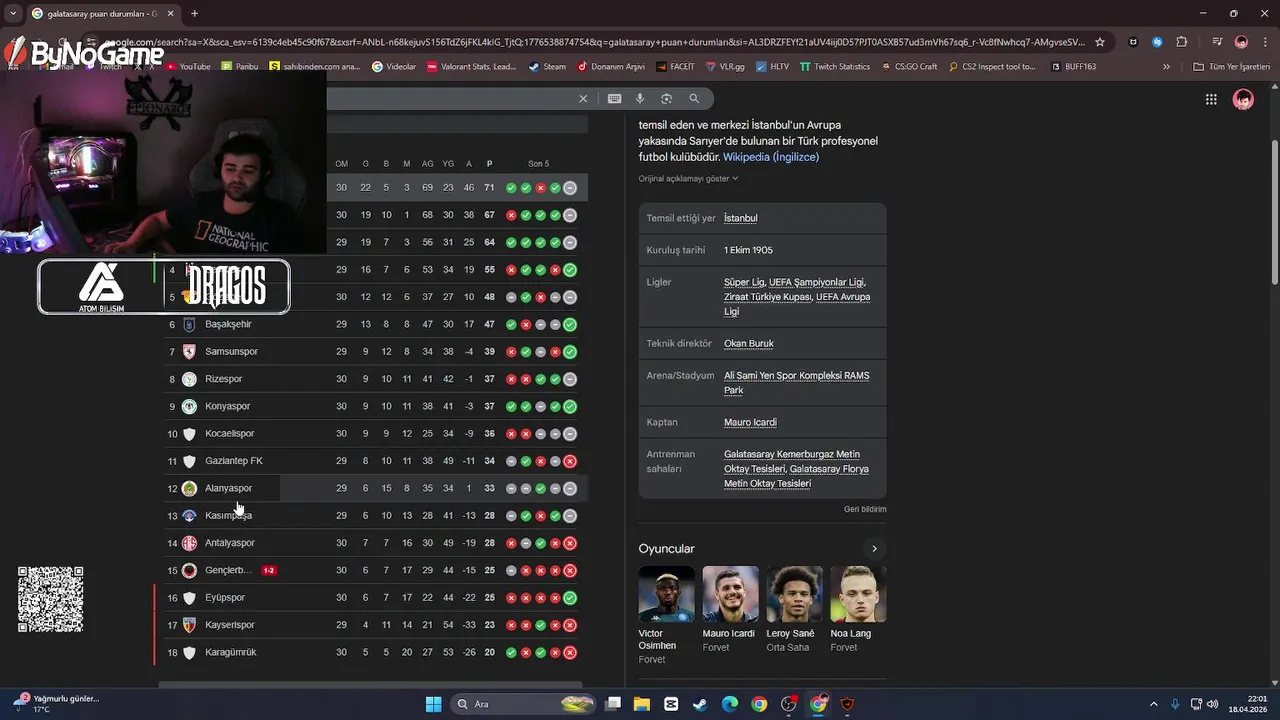Open a new browser tab
The width and height of the screenshot is (1280, 720).
coord(194,14)
